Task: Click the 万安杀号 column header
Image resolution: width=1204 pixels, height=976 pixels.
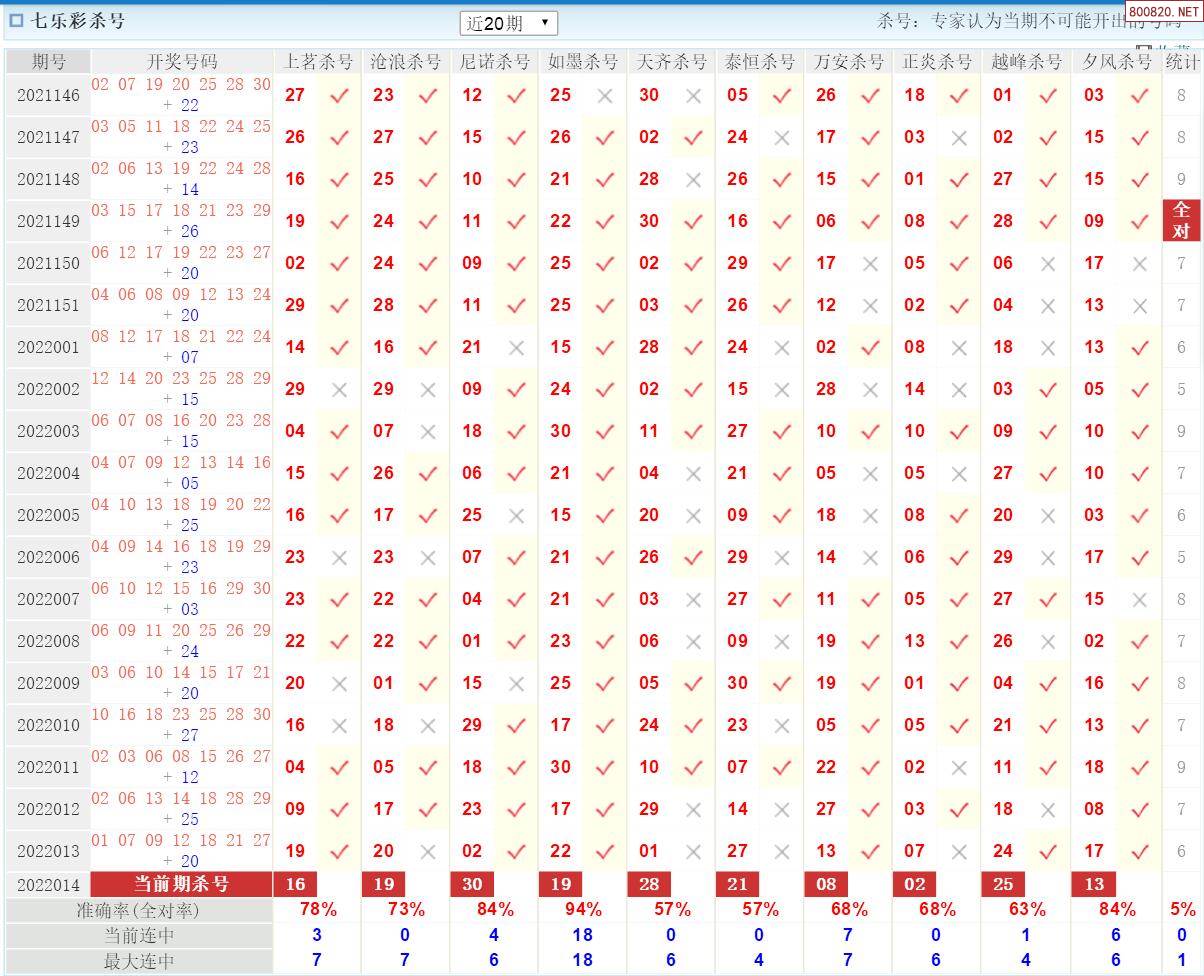Action: 848,62
